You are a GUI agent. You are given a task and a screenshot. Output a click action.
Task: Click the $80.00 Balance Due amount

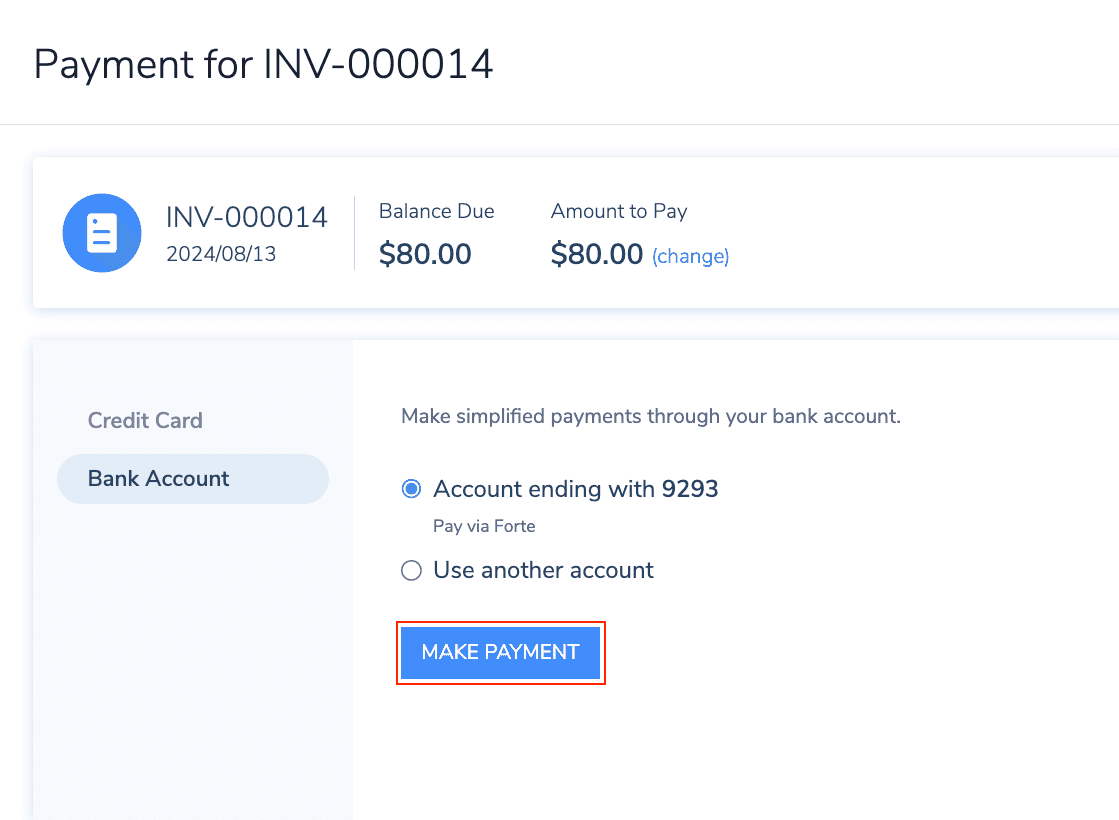425,253
